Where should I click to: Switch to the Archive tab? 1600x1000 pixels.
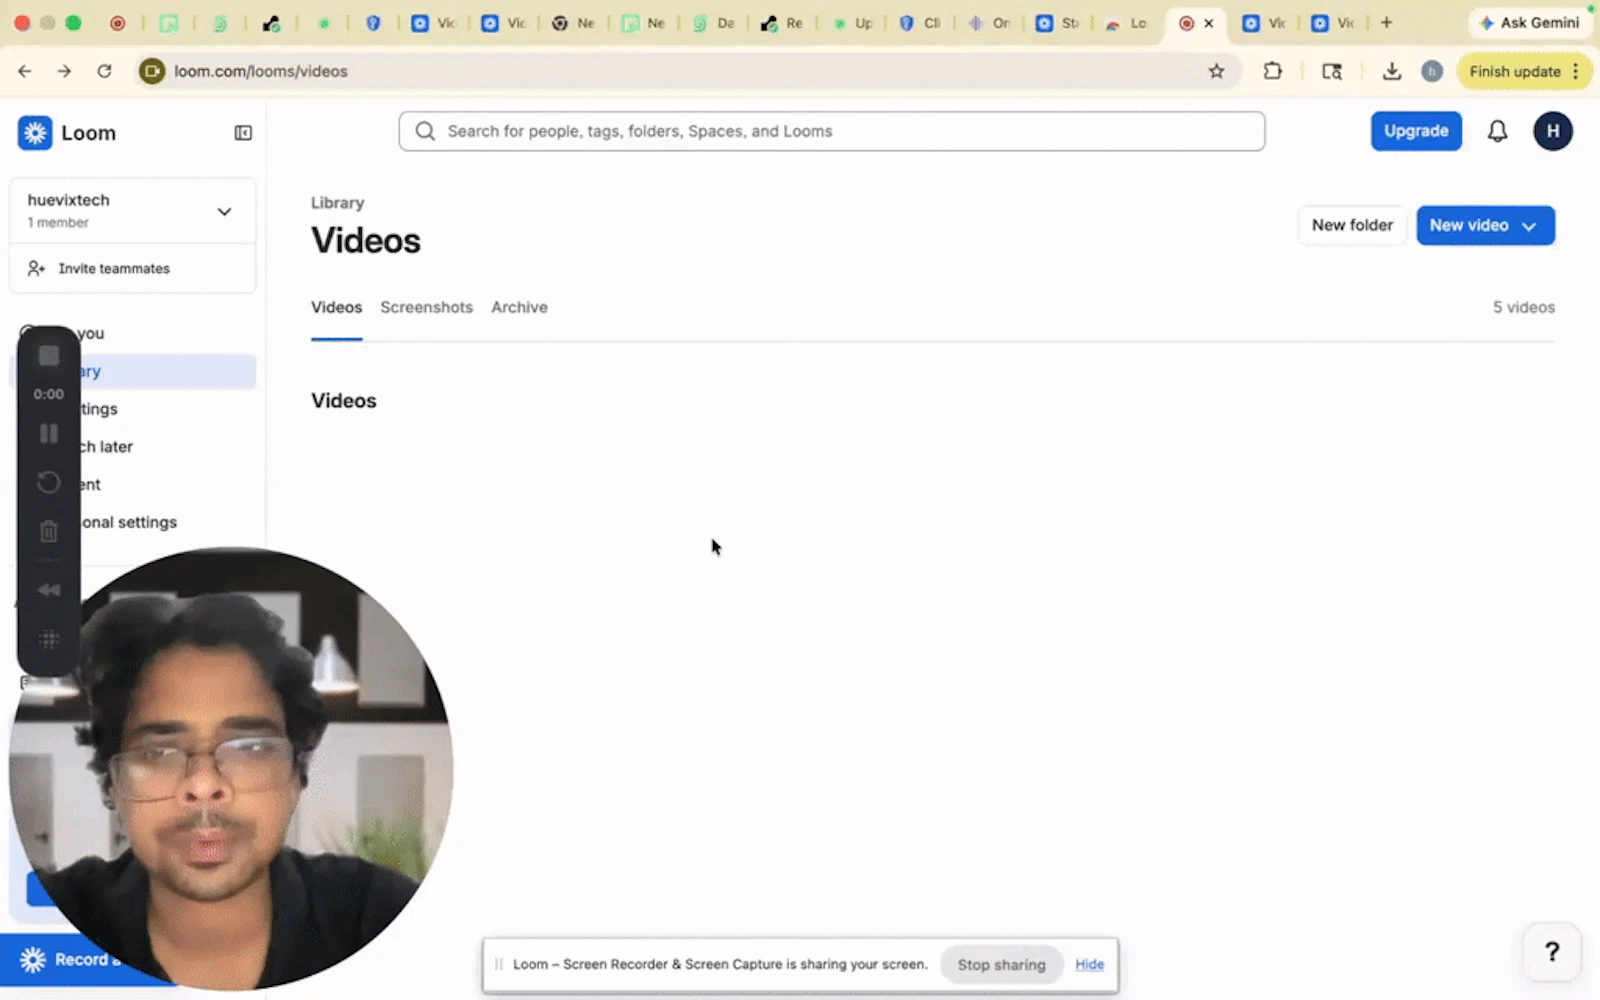click(x=519, y=307)
